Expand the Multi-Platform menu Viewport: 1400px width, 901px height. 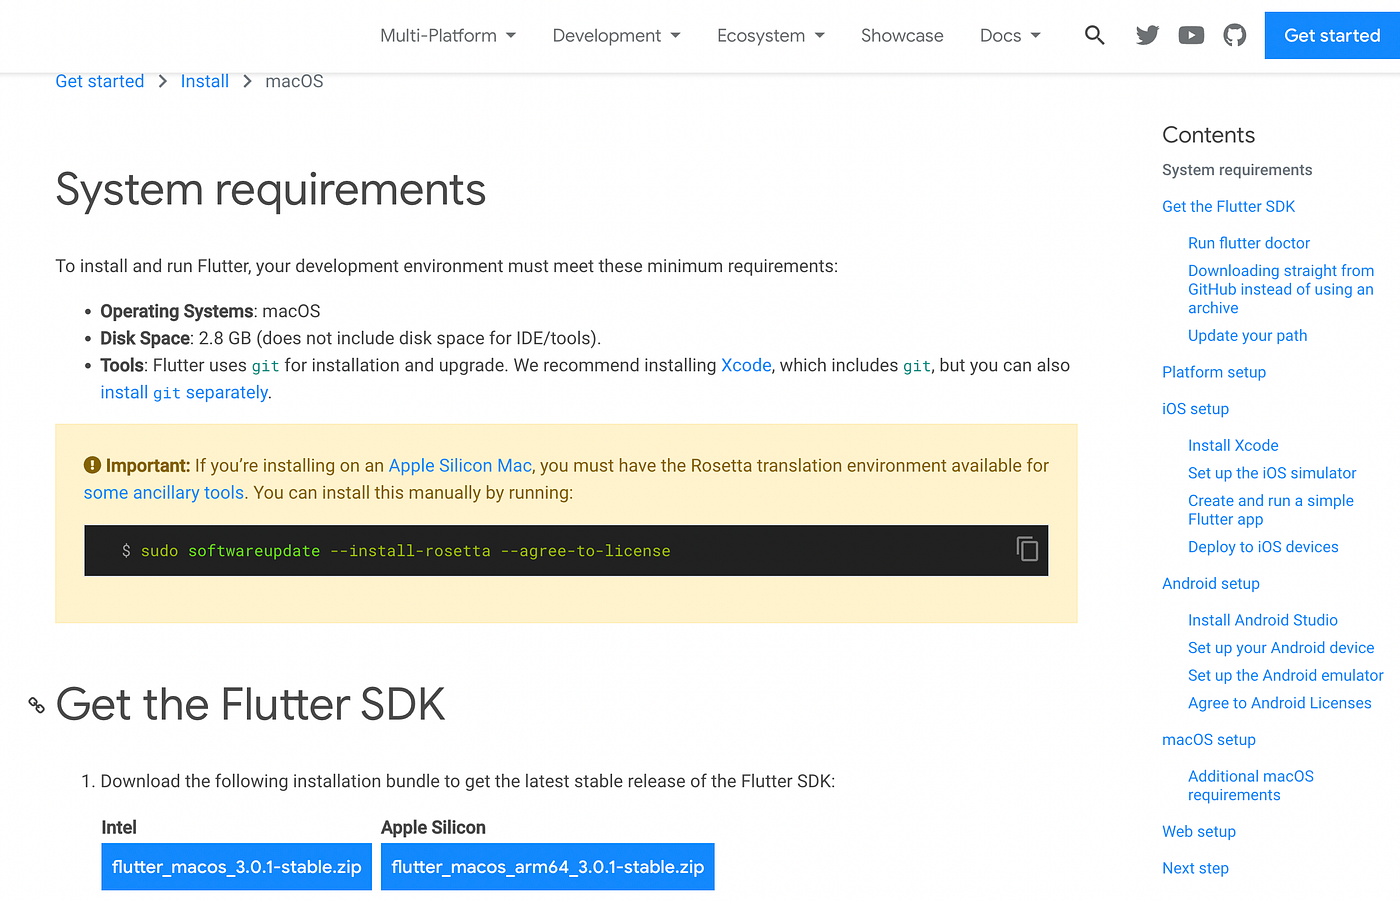click(448, 35)
